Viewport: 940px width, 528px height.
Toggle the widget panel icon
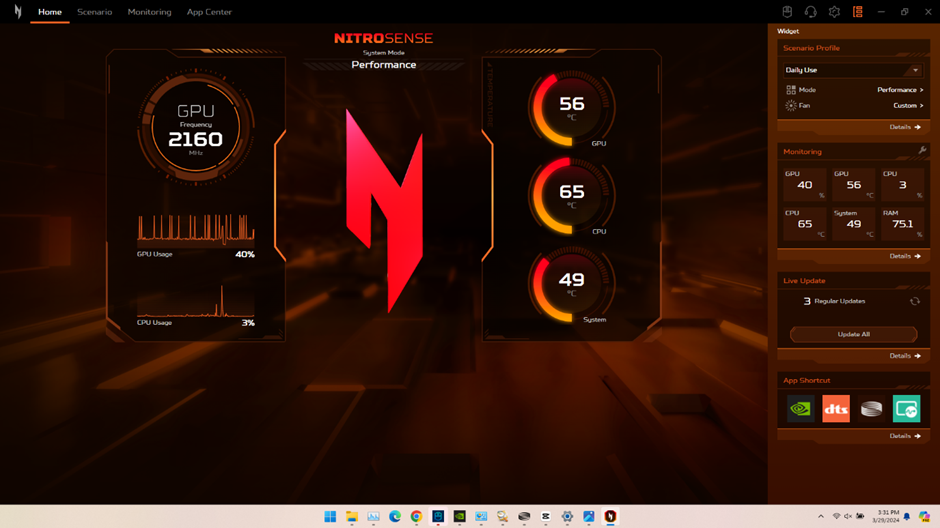(x=857, y=12)
